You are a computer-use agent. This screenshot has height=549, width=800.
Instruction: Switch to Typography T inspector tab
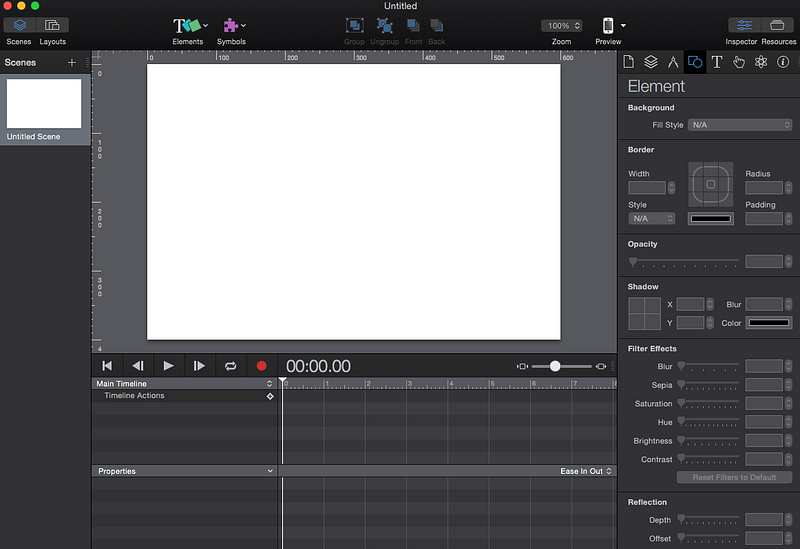tap(717, 62)
